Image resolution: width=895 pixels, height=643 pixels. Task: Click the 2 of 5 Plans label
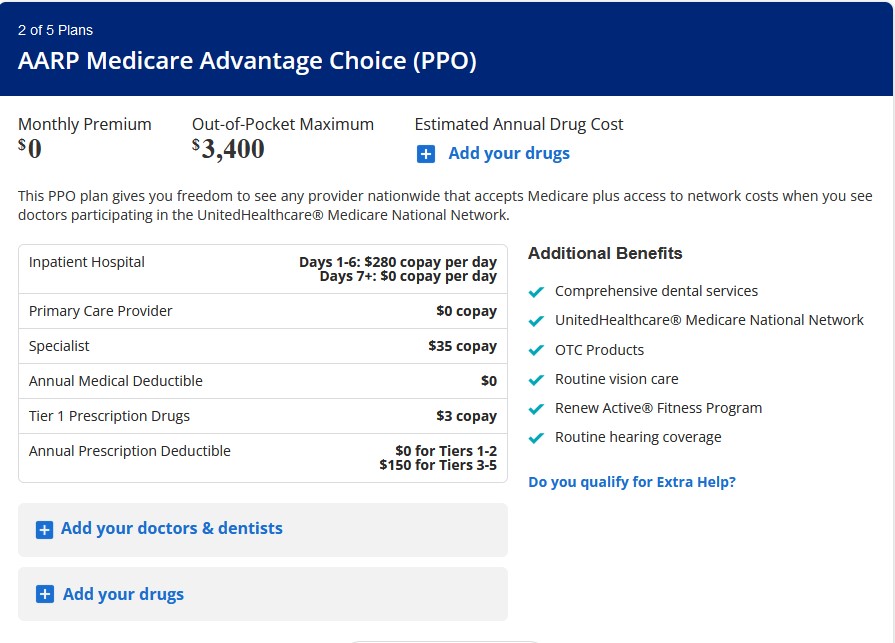click(55, 30)
